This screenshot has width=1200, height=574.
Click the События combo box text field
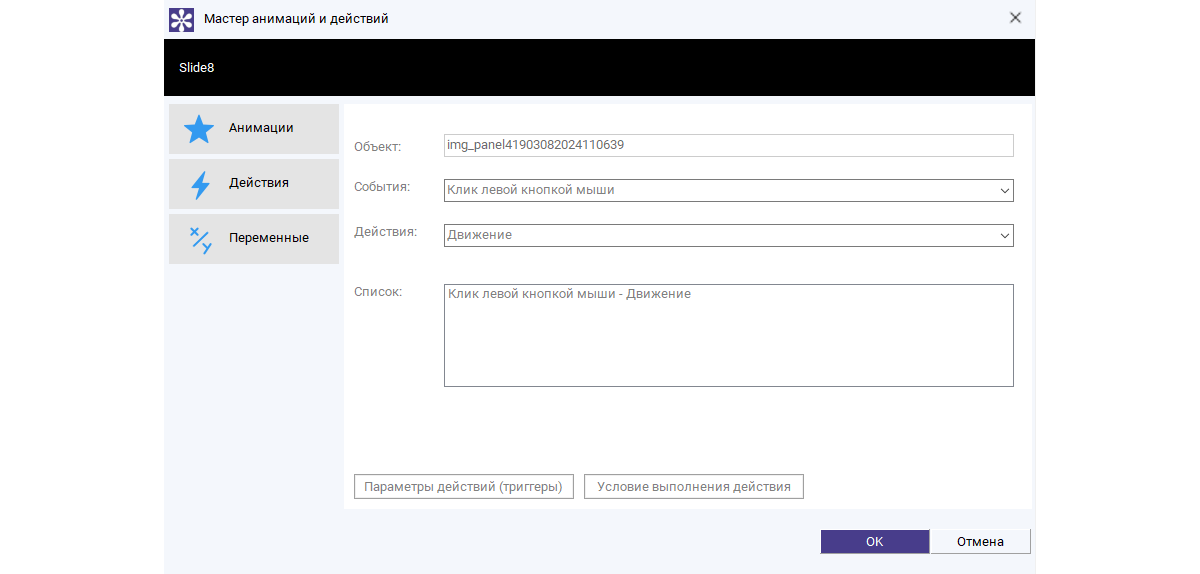(x=700, y=190)
